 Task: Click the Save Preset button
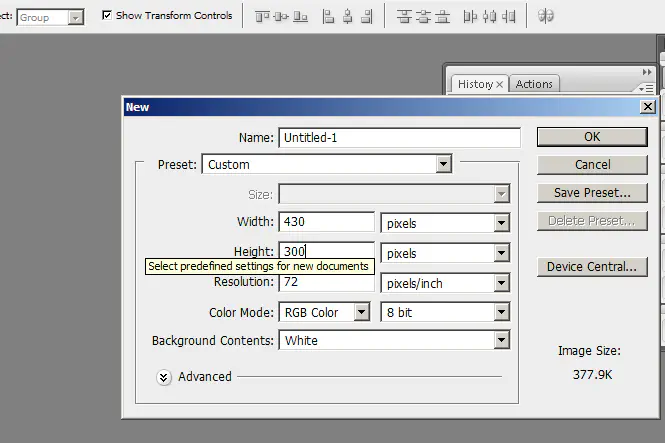tap(591, 192)
